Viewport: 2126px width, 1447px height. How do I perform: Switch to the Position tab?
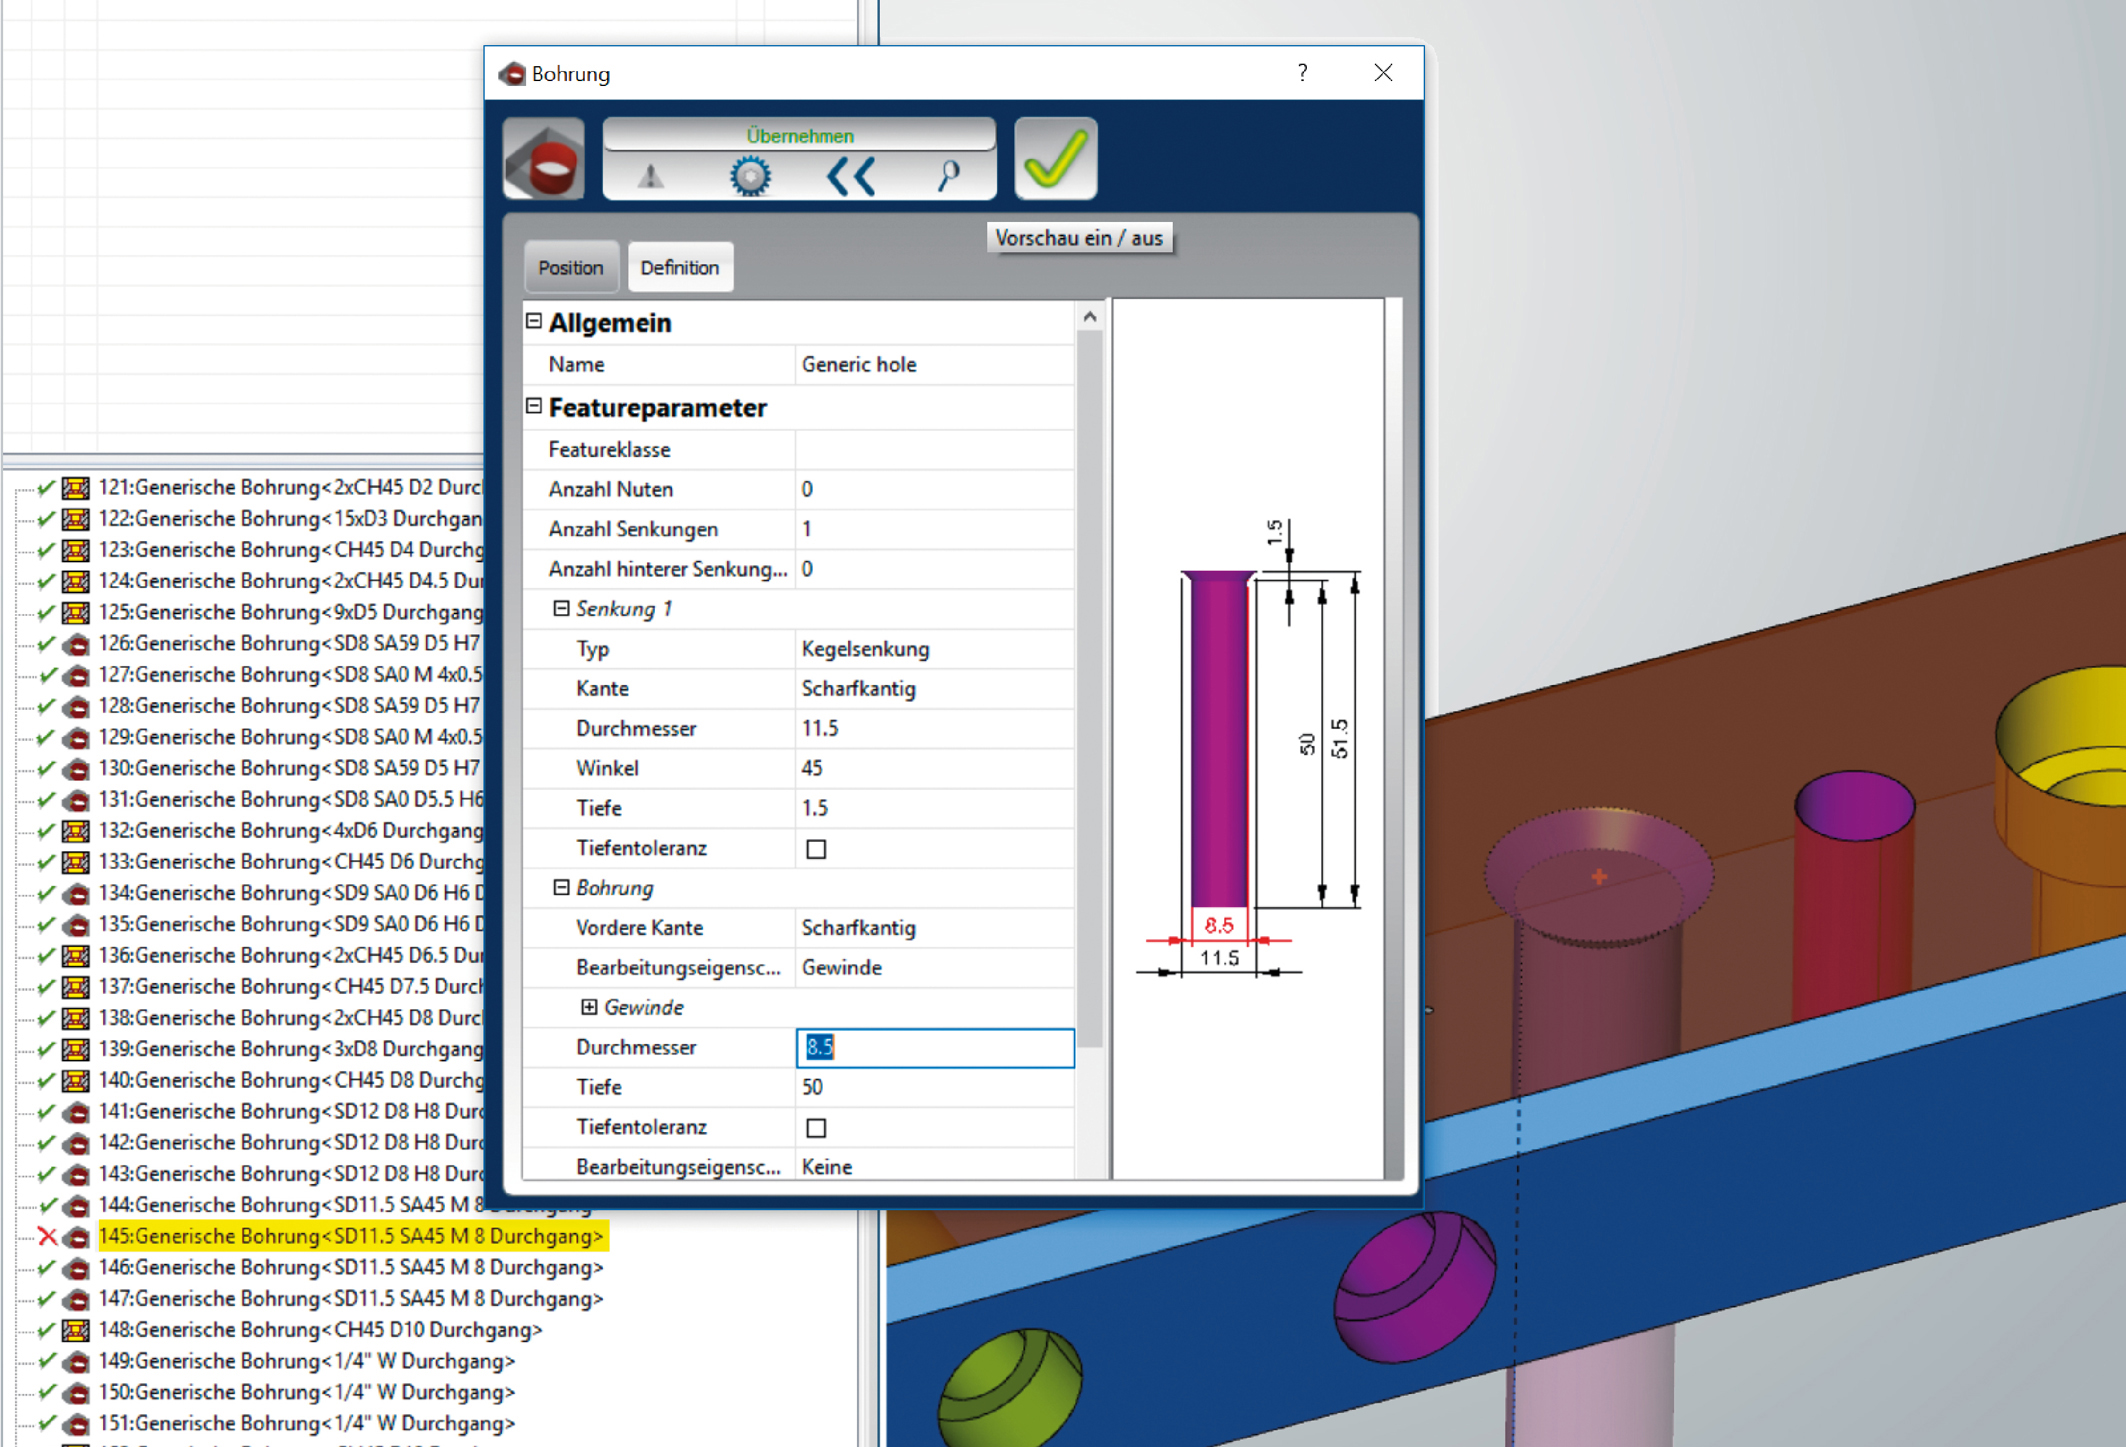(x=570, y=268)
